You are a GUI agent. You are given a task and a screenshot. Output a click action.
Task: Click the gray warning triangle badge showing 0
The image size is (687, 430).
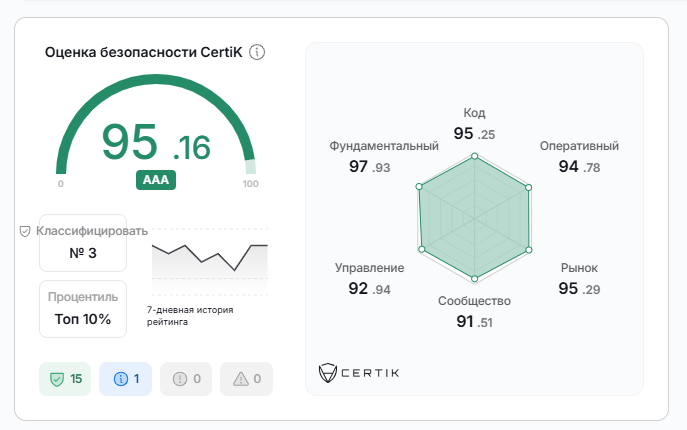point(246,379)
